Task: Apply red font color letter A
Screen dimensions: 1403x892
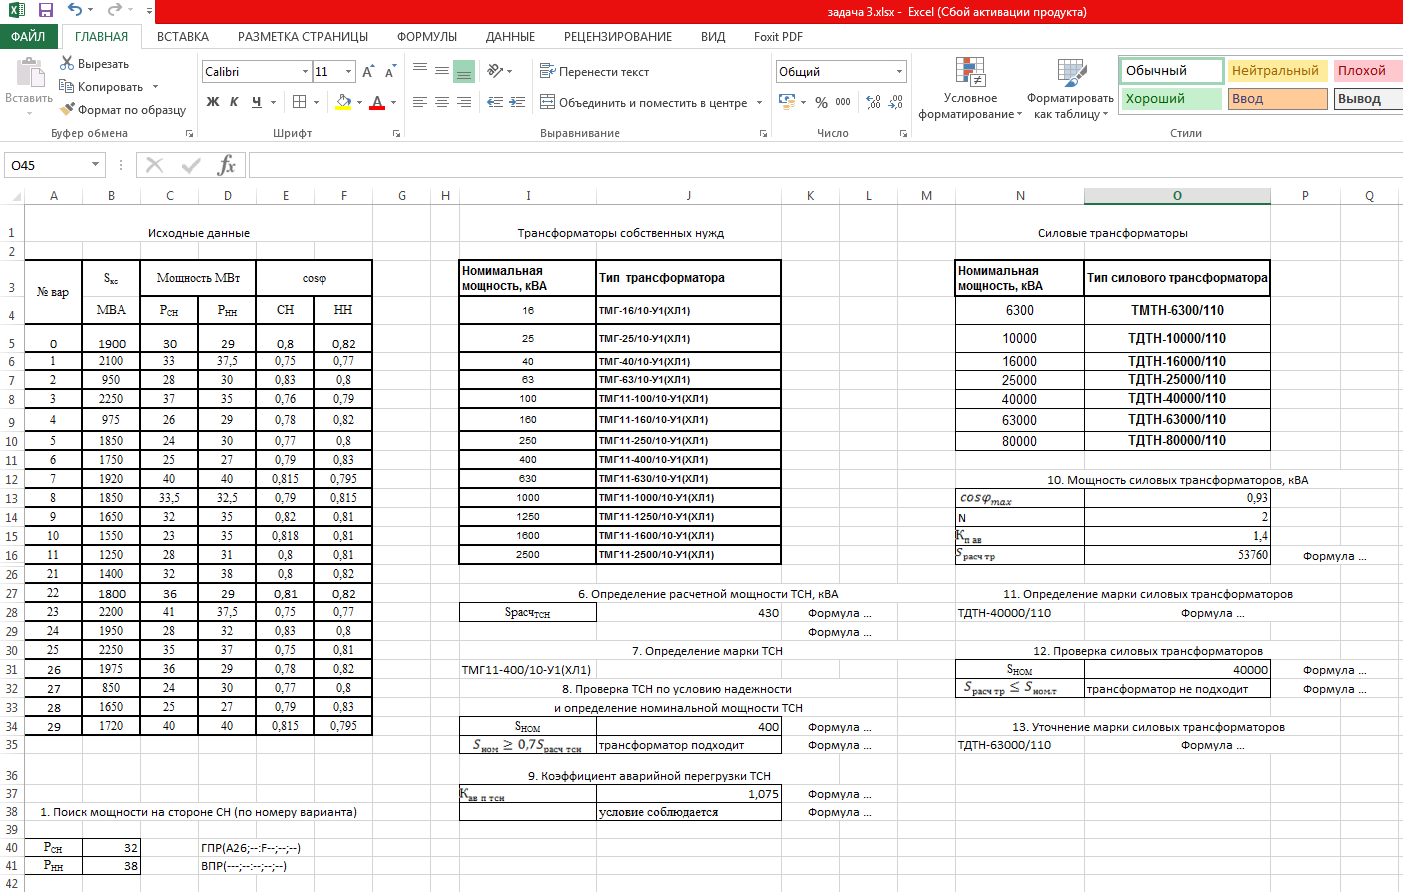Action: [x=377, y=102]
